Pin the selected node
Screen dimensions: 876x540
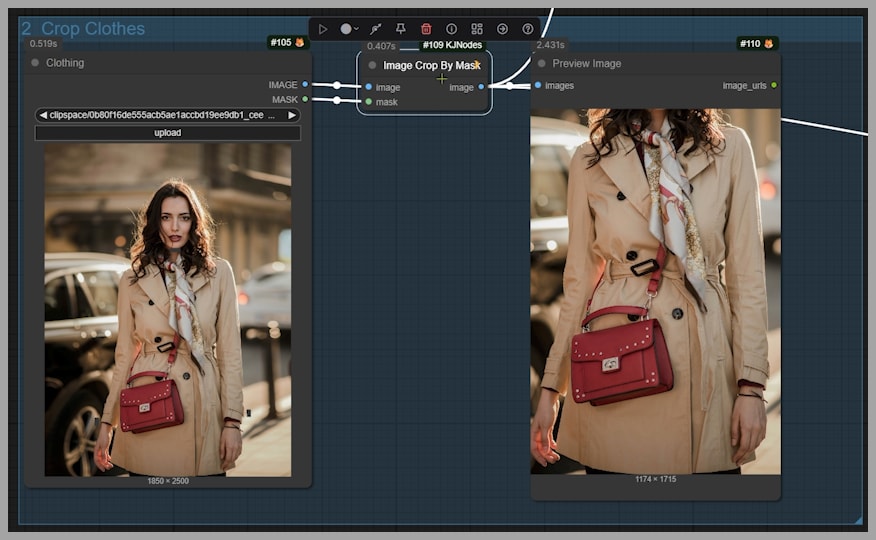coord(401,29)
